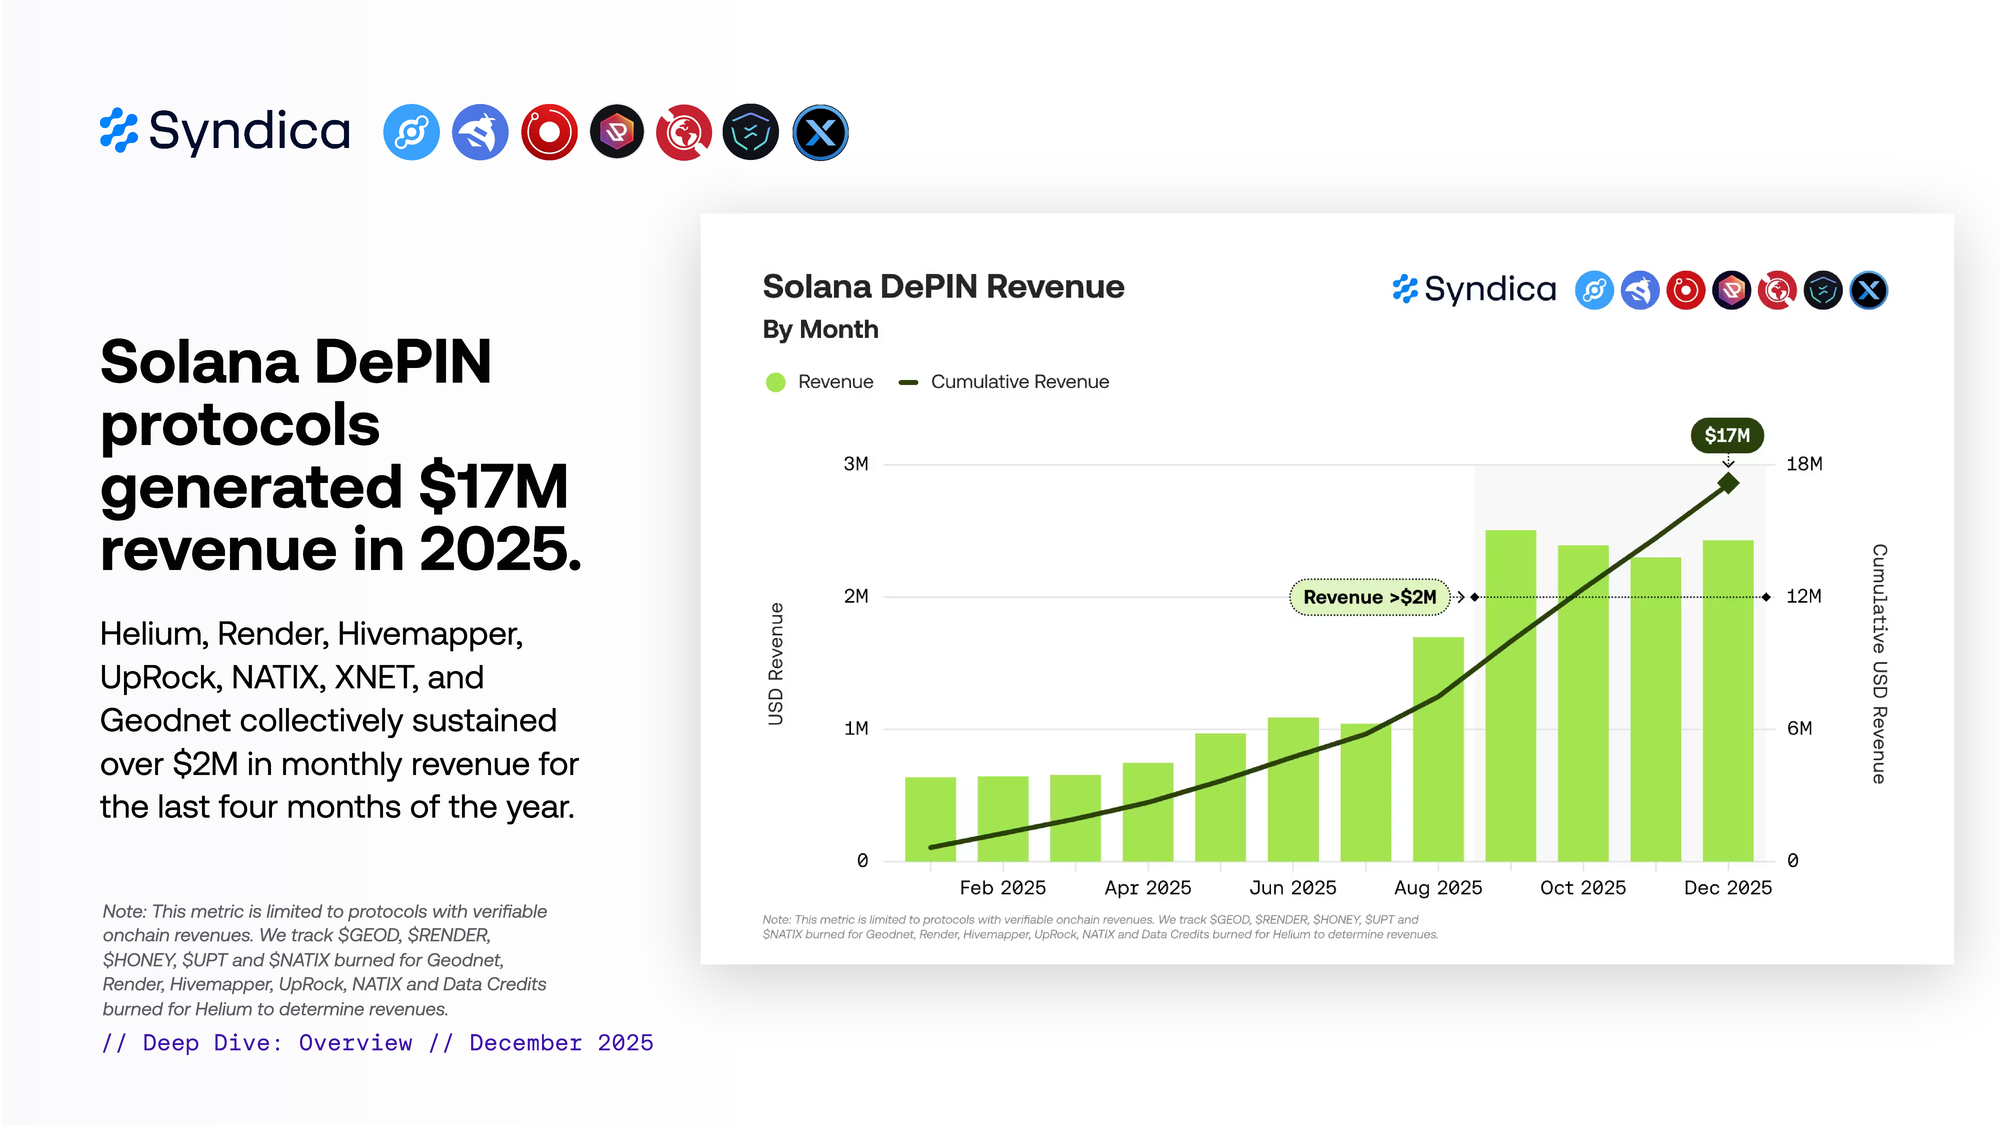This screenshot has width=2000, height=1125.
Task: Click the 'Aug 2025' x-axis label
Action: click(1438, 888)
